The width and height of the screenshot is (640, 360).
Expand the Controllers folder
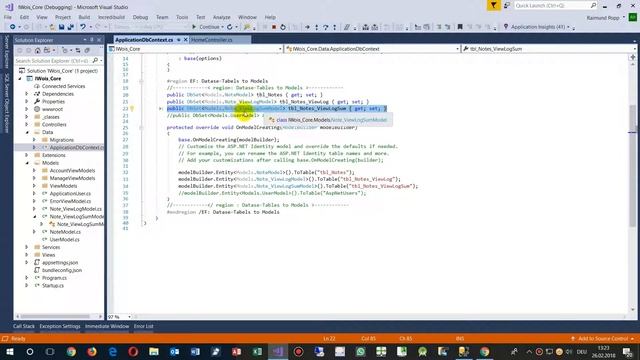tap(27, 124)
